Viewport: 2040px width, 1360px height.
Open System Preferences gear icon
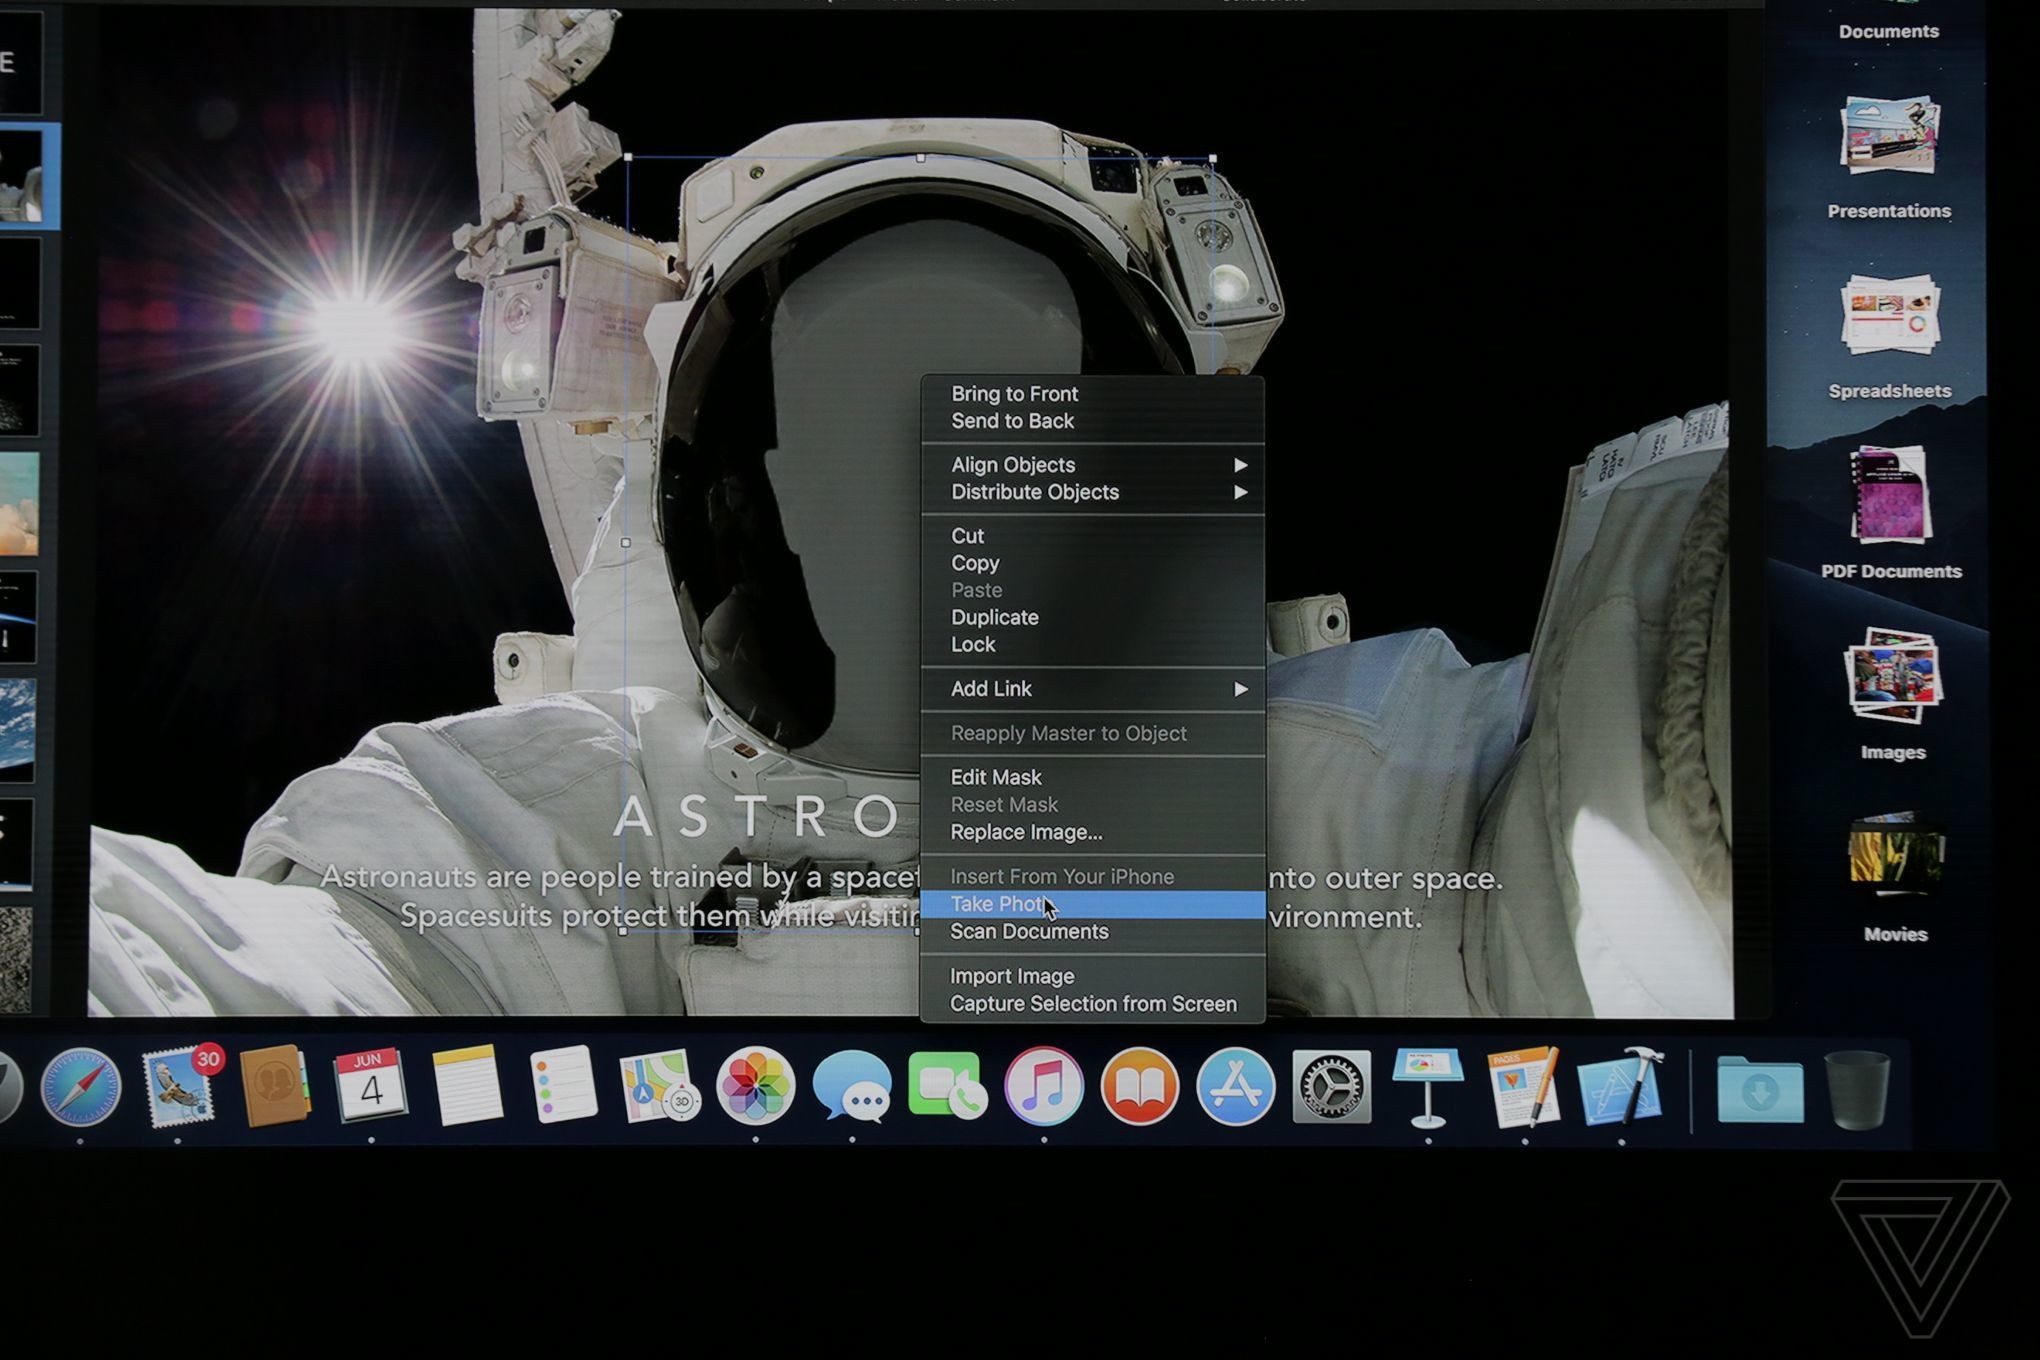tap(1331, 1087)
